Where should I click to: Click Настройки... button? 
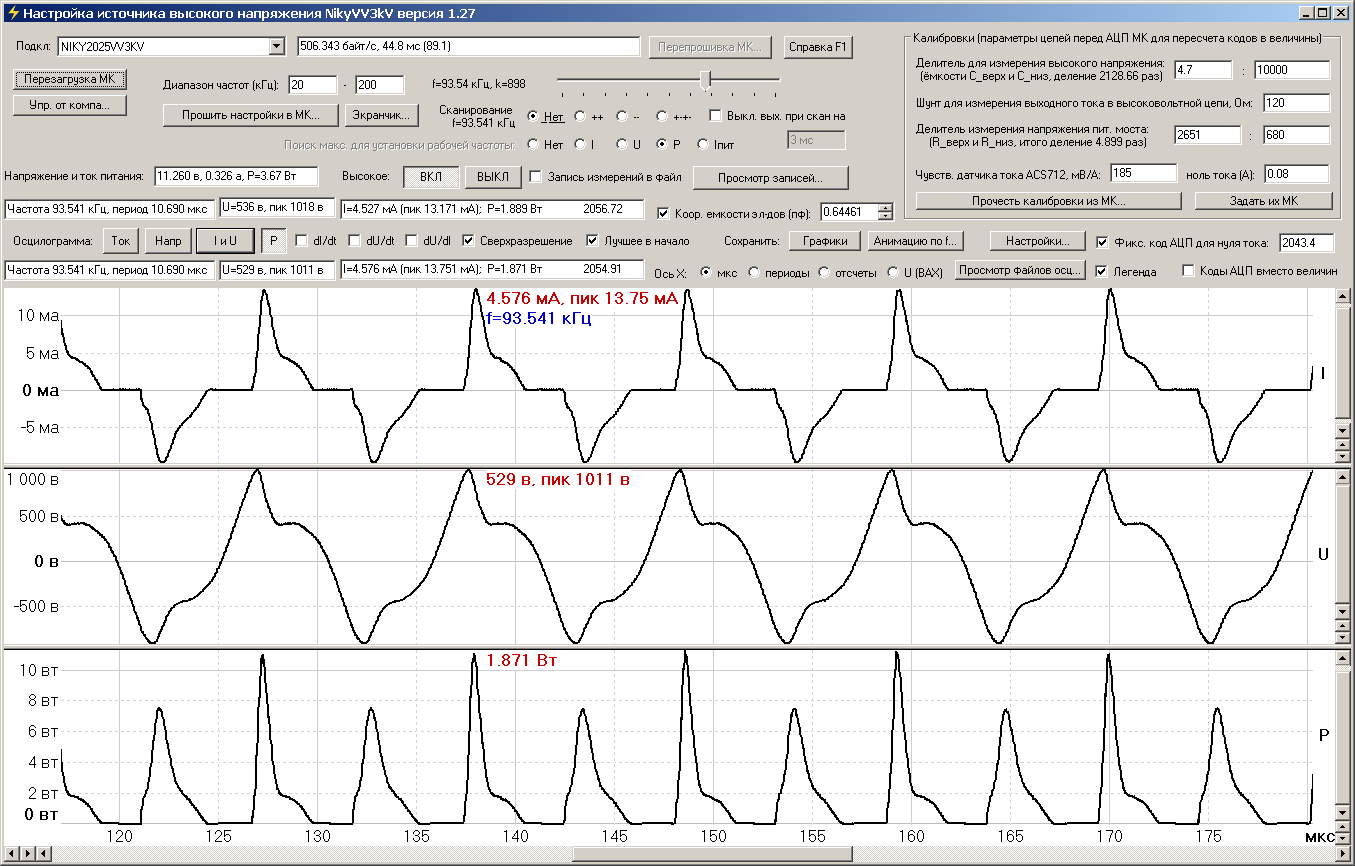(1037, 241)
